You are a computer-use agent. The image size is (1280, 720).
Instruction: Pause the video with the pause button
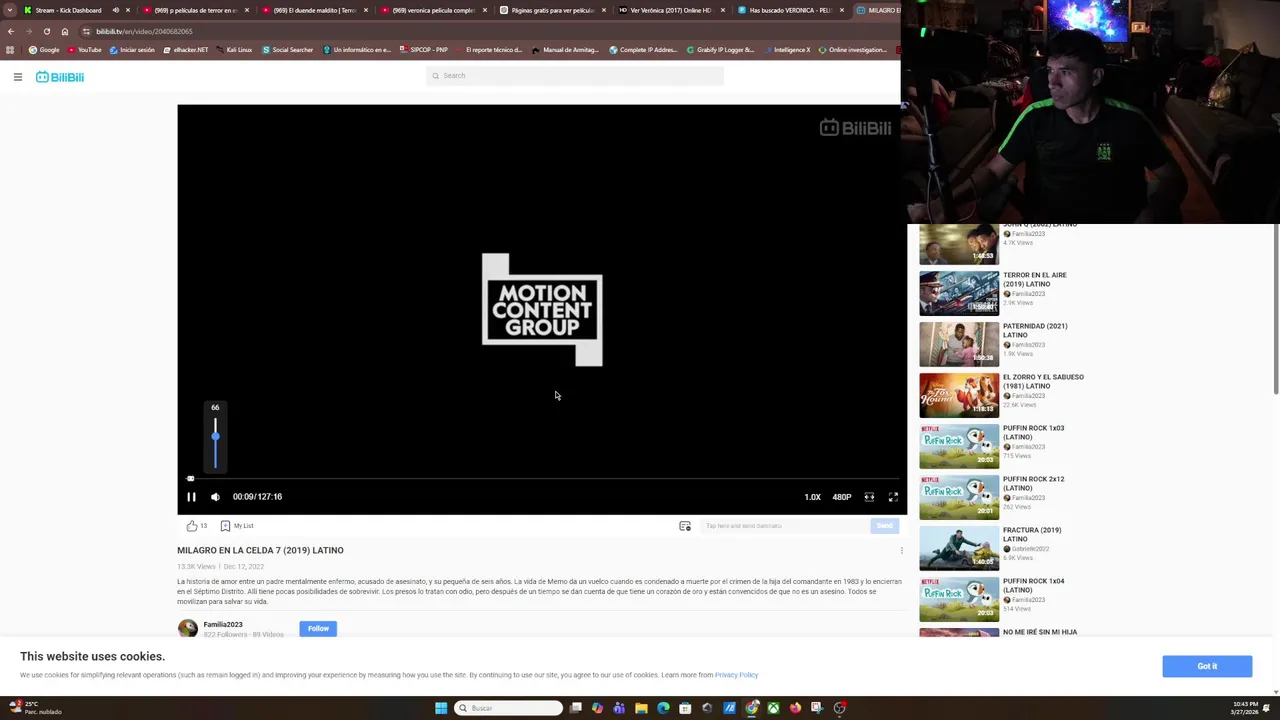click(x=191, y=497)
